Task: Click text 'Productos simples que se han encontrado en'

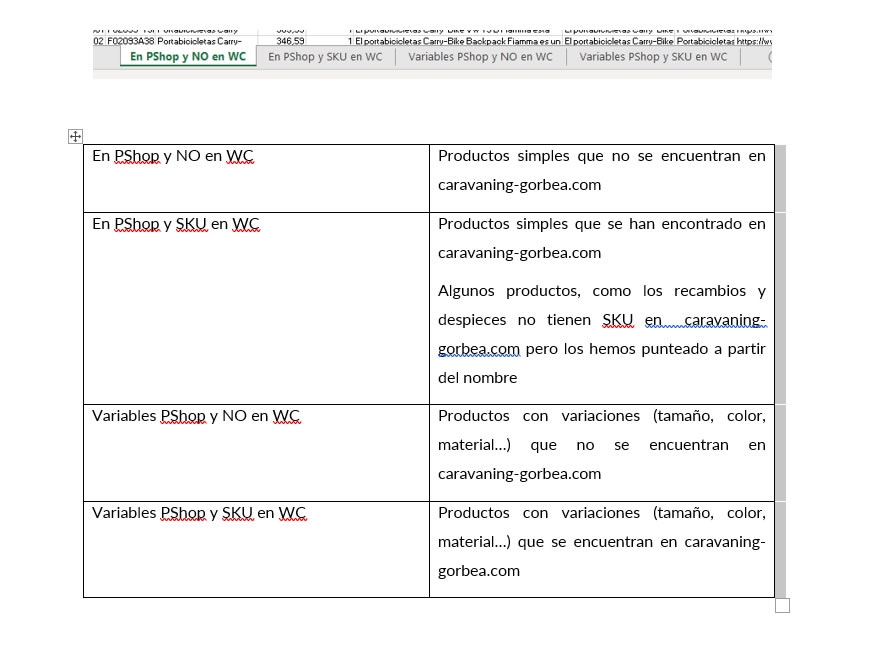Action: click(602, 224)
